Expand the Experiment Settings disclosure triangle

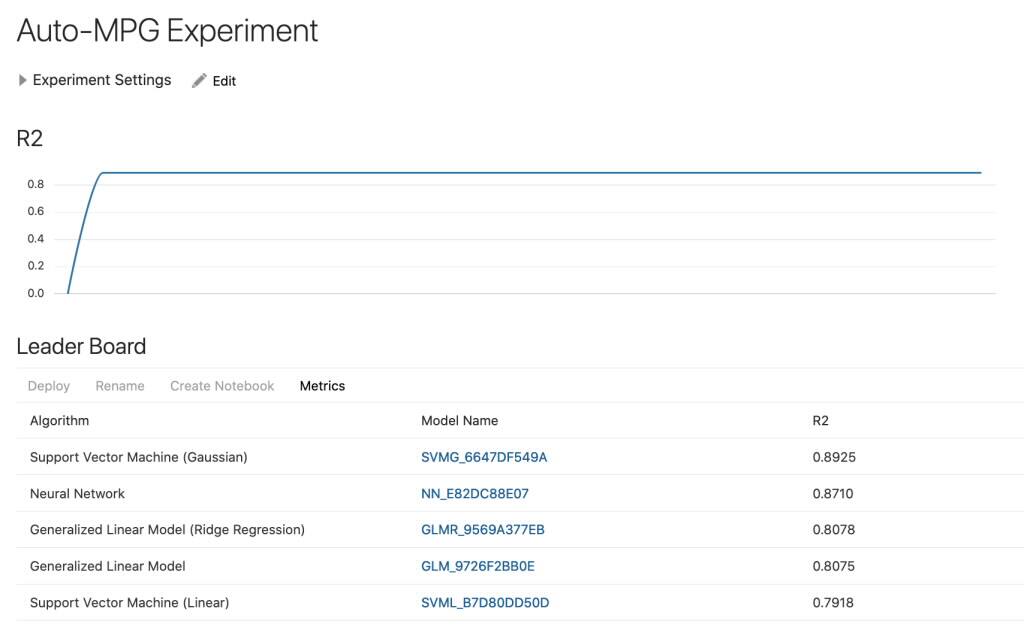23,80
